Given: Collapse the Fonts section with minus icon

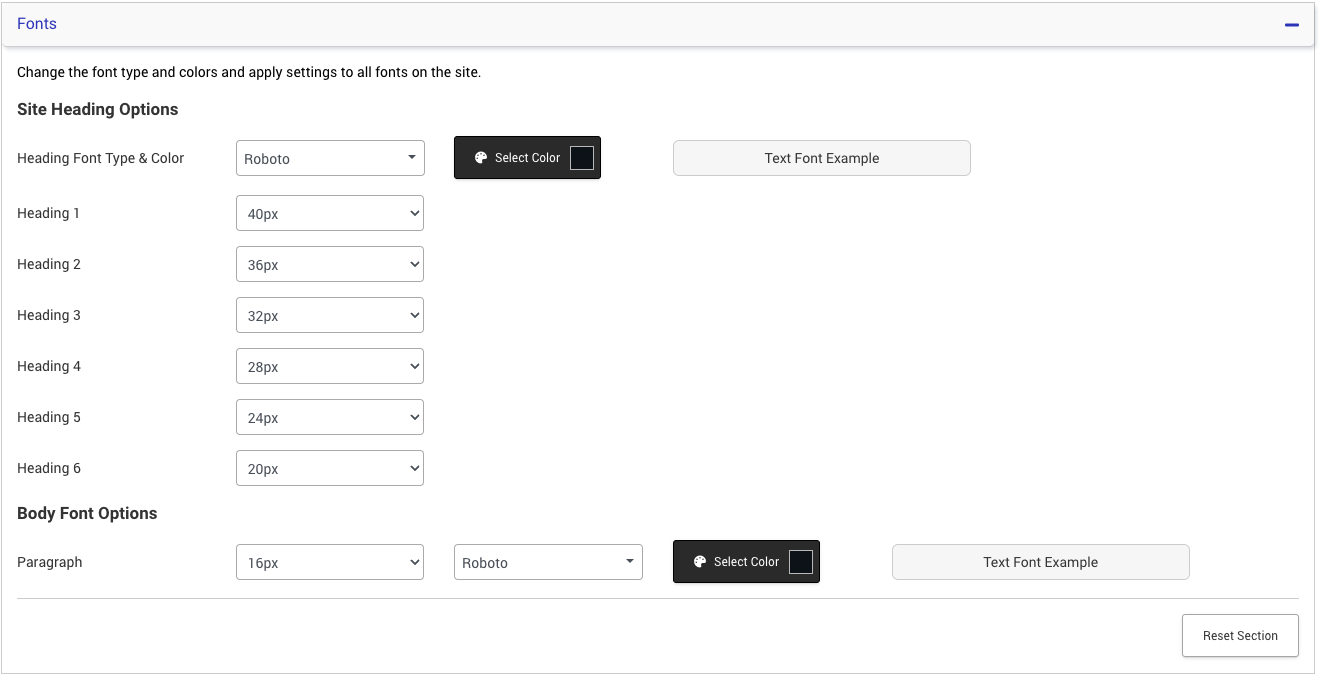Looking at the screenshot, I should 1292,24.
